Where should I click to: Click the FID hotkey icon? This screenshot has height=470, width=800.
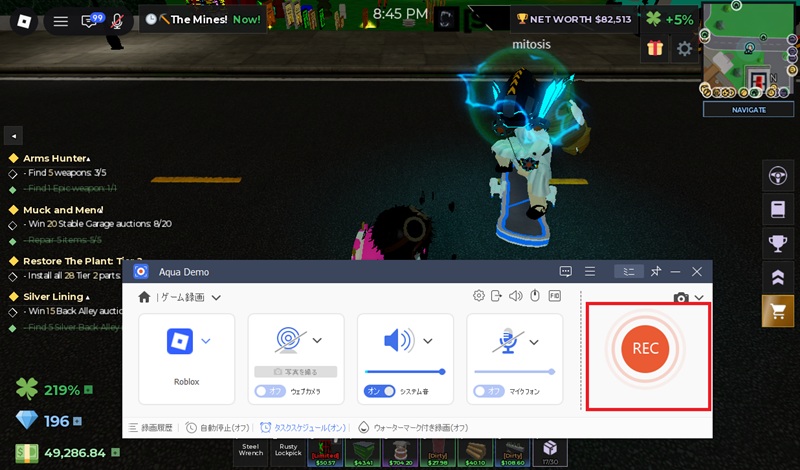(x=555, y=295)
